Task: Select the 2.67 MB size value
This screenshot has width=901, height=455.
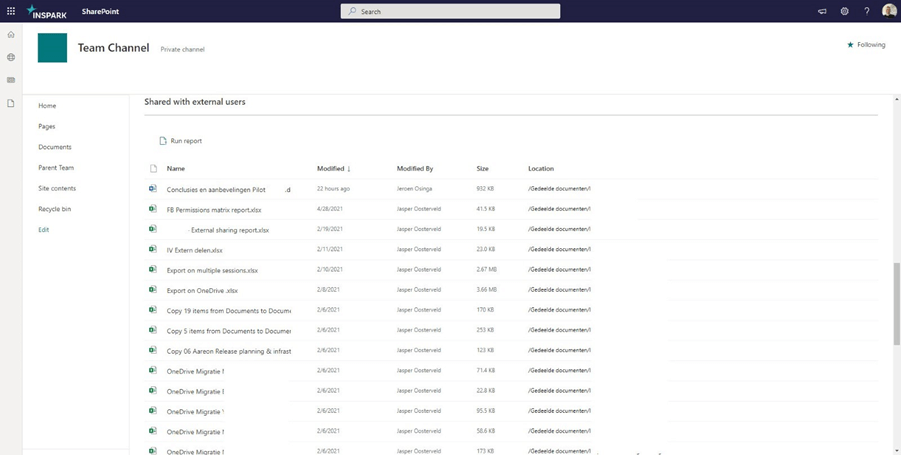Action: (x=487, y=269)
